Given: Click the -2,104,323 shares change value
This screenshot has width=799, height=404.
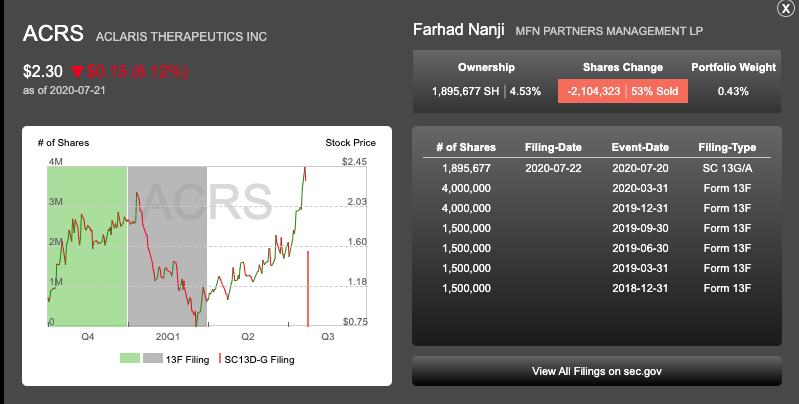Looking at the screenshot, I should [593, 92].
